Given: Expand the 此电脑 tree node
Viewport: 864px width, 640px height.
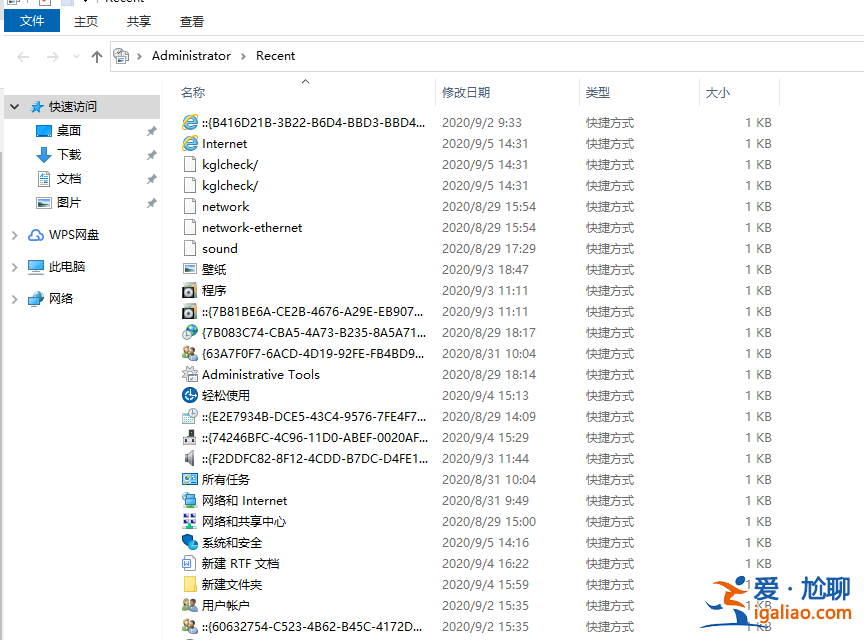Looking at the screenshot, I should 14,266.
